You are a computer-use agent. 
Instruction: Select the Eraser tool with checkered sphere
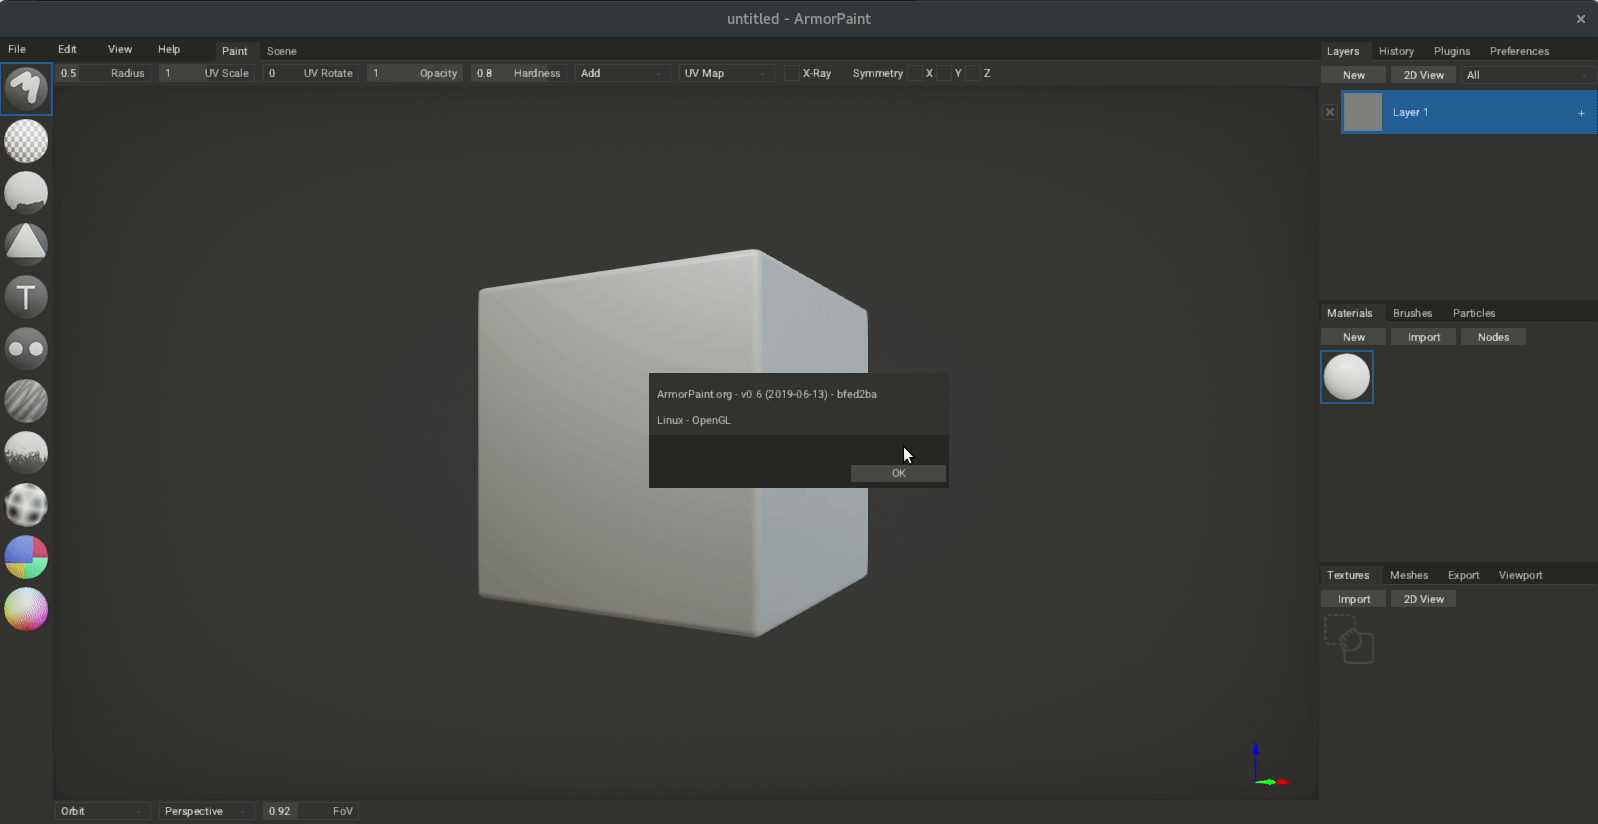pos(26,141)
